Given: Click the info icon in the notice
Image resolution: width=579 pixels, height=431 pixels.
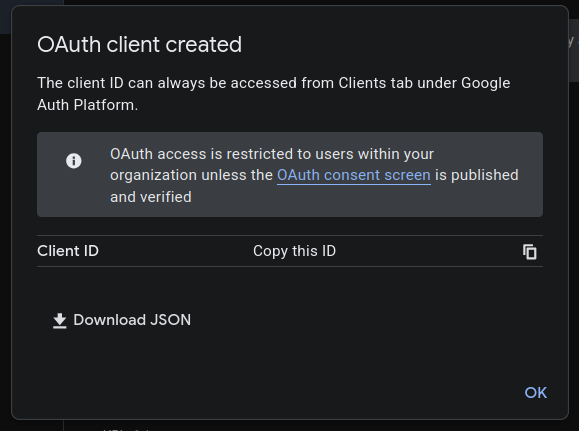Looking at the screenshot, I should pos(73,161).
